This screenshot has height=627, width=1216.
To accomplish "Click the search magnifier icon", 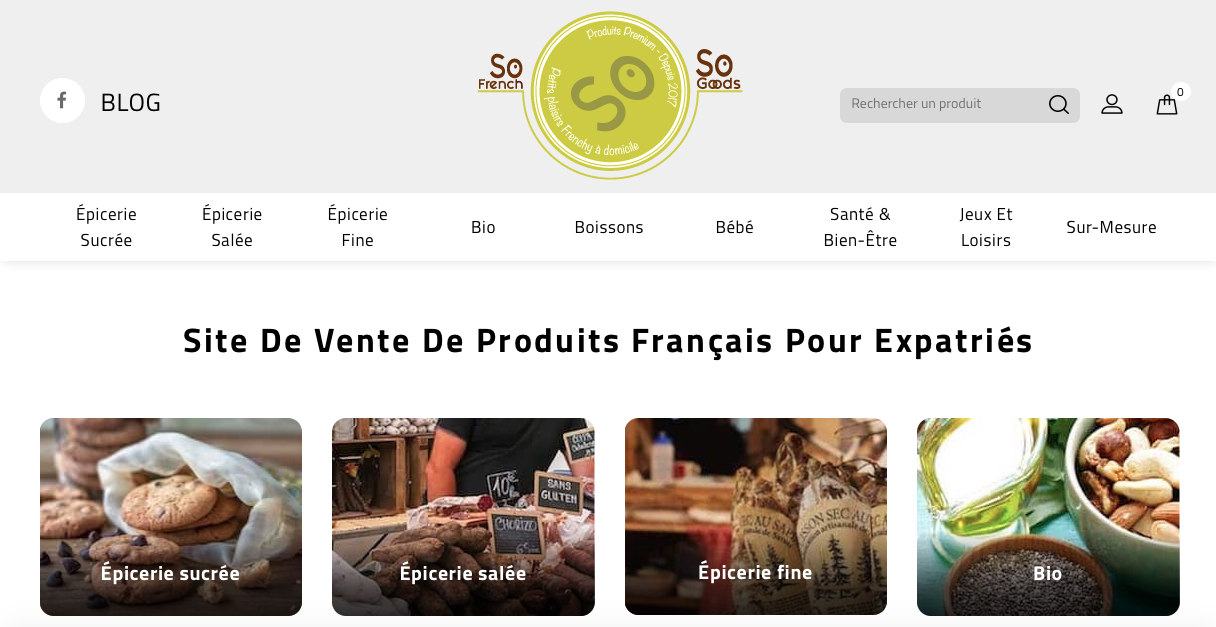I will click(1058, 105).
